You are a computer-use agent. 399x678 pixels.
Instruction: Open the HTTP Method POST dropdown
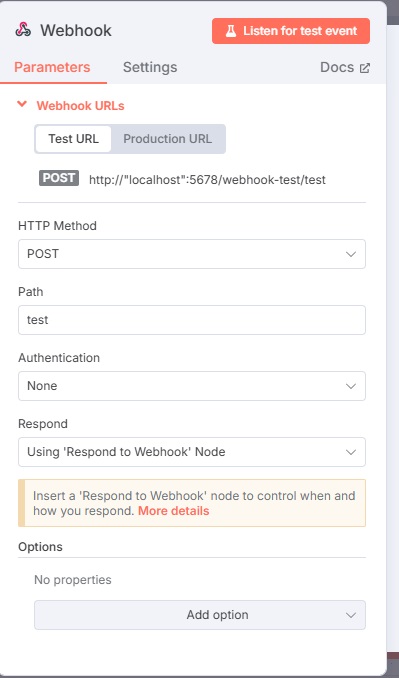192,254
